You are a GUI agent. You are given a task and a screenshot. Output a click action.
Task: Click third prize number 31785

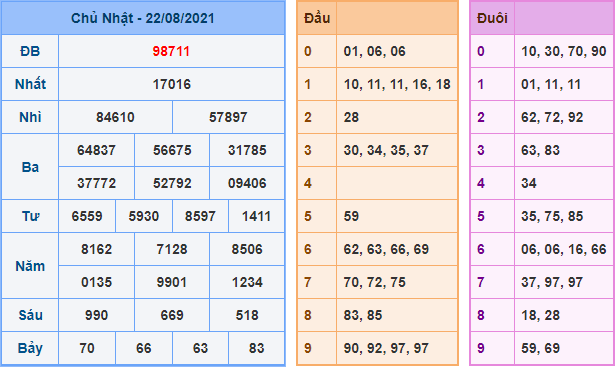click(x=247, y=150)
